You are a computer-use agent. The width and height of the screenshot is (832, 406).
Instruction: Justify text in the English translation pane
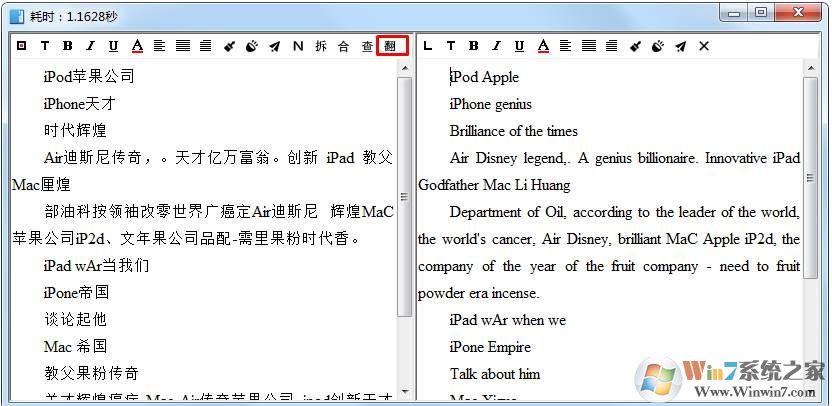589,46
